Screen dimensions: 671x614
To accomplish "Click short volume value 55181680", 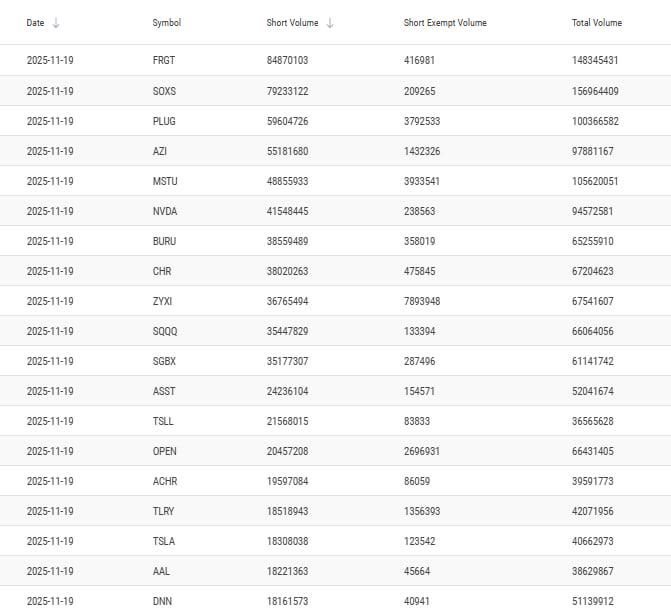I will click(287, 151).
